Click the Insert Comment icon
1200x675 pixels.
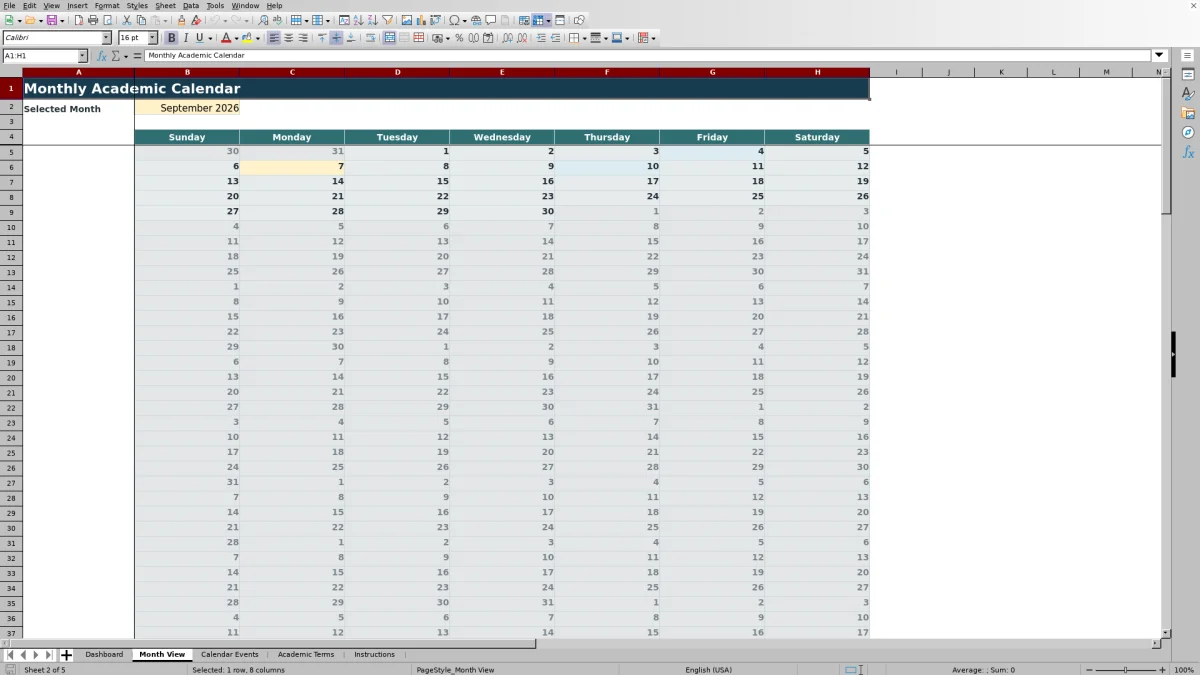[490, 20]
